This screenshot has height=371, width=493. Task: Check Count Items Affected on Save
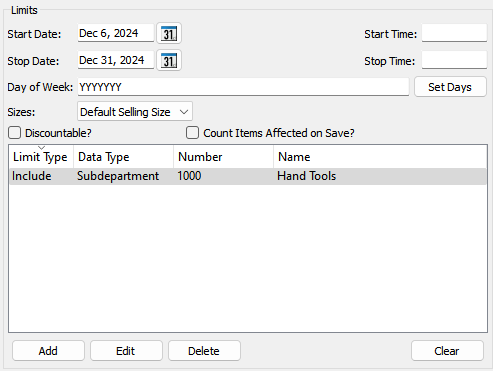192,133
